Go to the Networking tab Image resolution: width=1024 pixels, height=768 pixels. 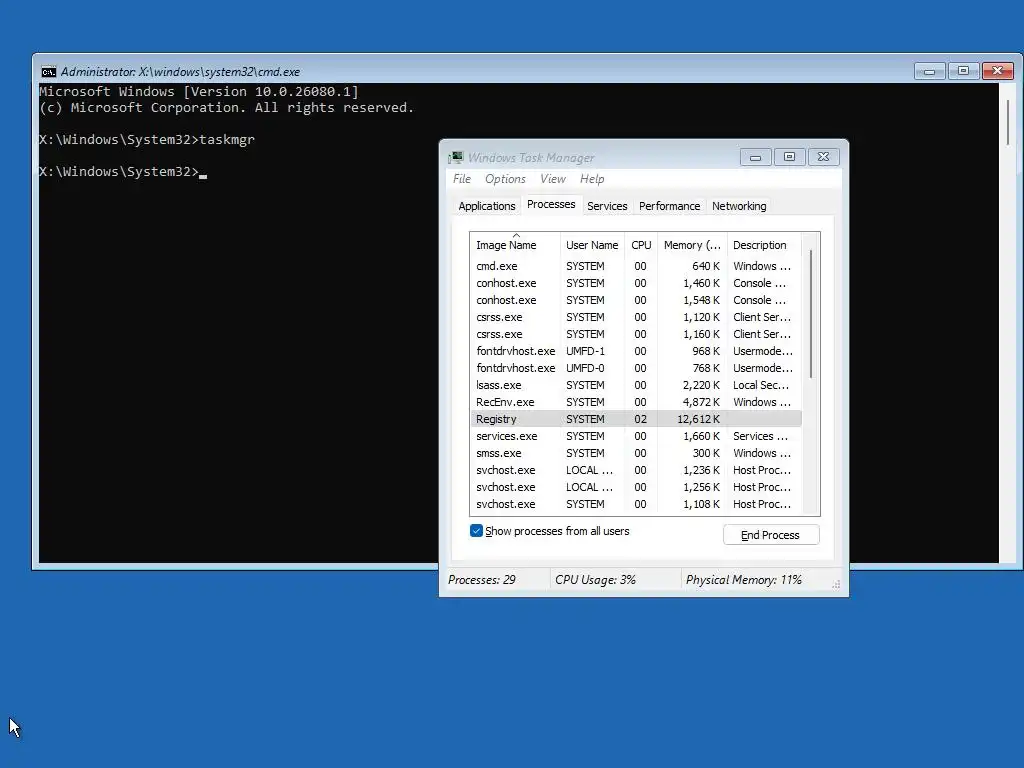tap(739, 206)
